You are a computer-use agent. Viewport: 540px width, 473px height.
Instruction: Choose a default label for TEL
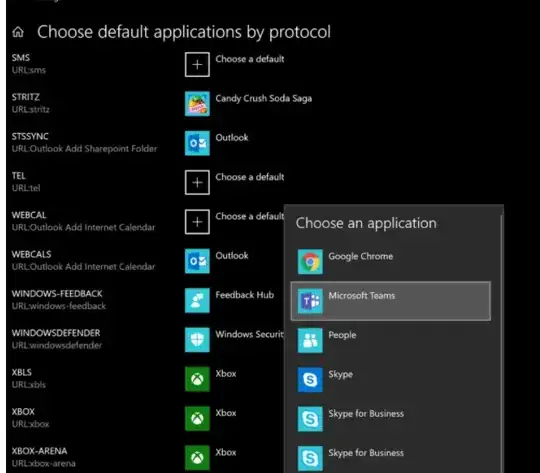tap(250, 177)
